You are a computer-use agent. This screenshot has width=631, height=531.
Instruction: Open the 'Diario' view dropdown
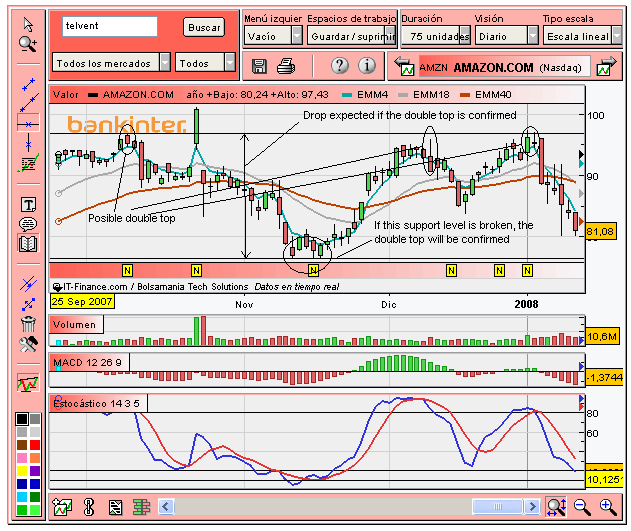[x=507, y=36]
